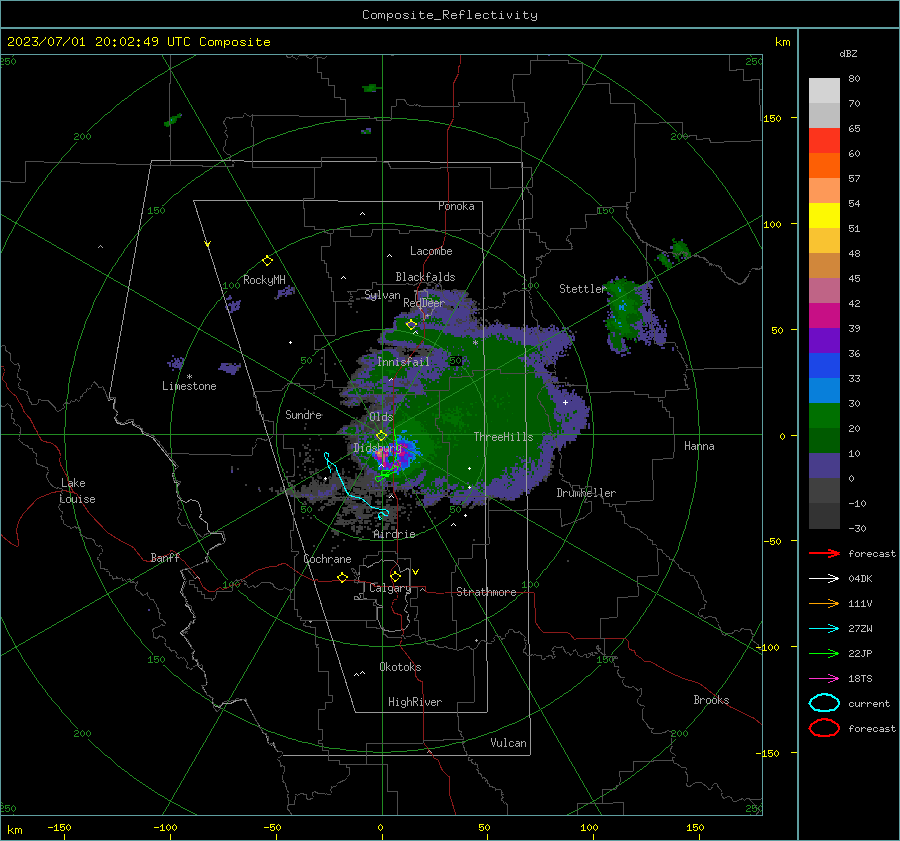Click the yellow diamond marker at Olds center
This screenshot has height=841, width=900.
pos(381,436)
